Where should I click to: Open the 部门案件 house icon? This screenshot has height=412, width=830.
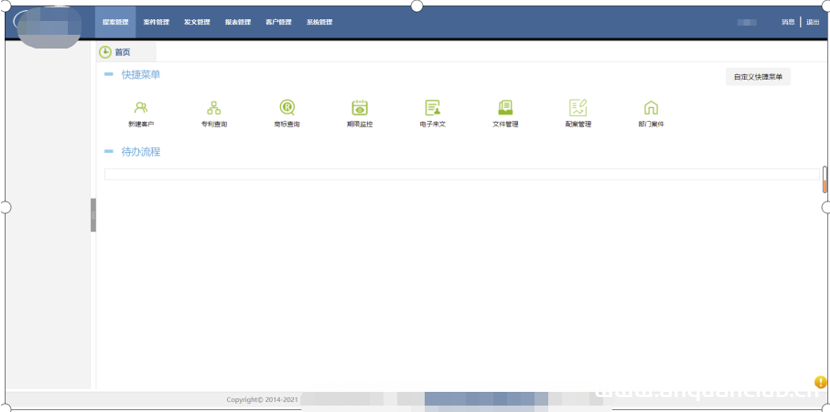point(651,108)
